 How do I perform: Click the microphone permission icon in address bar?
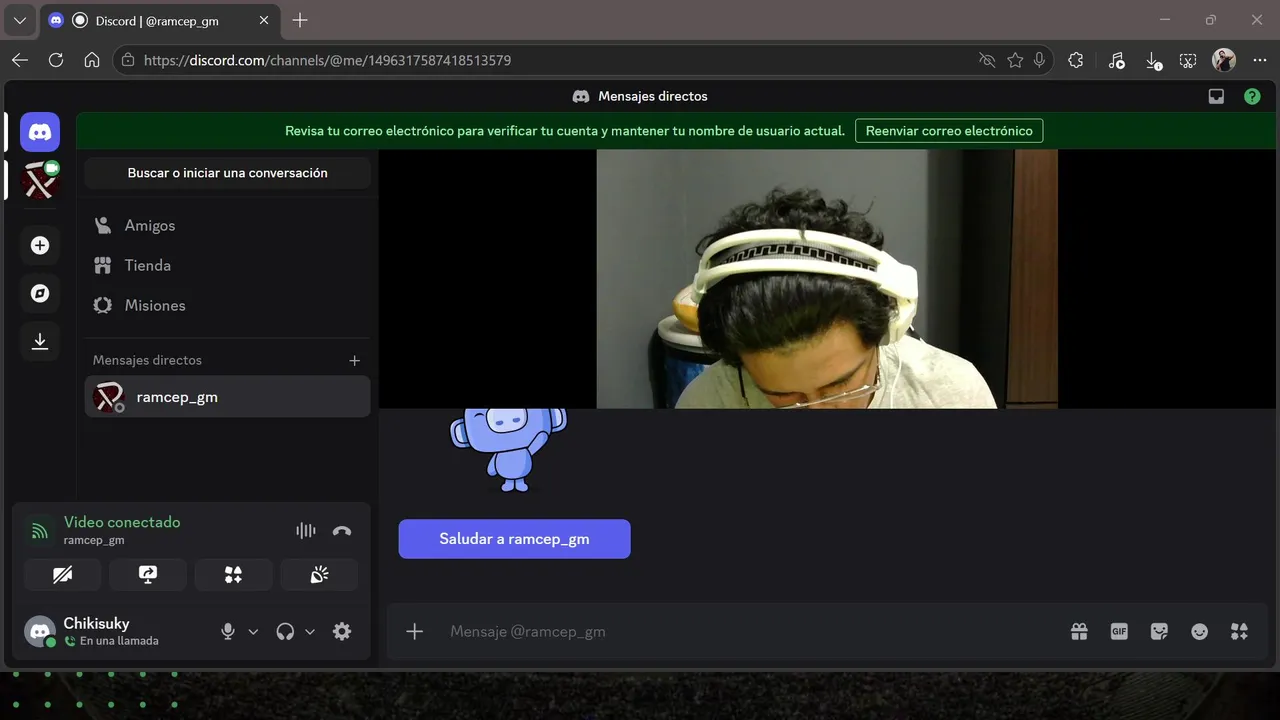click(x=1040, y=60)
